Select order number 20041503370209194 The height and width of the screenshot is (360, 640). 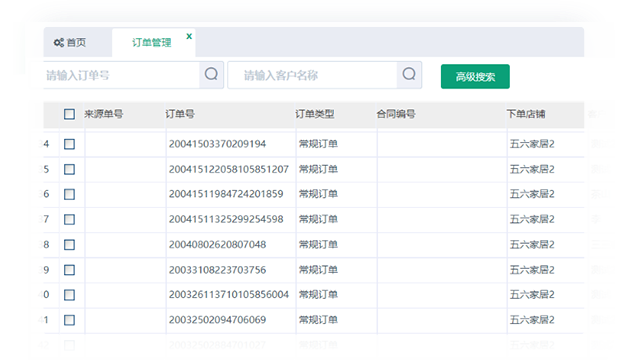point(218,144)
